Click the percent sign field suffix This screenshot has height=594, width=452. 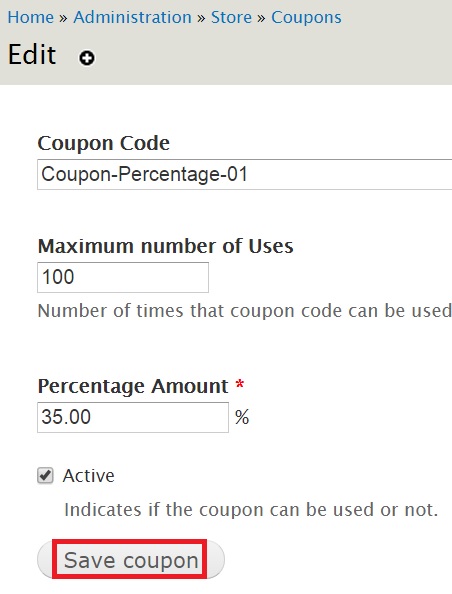(242, 417)
